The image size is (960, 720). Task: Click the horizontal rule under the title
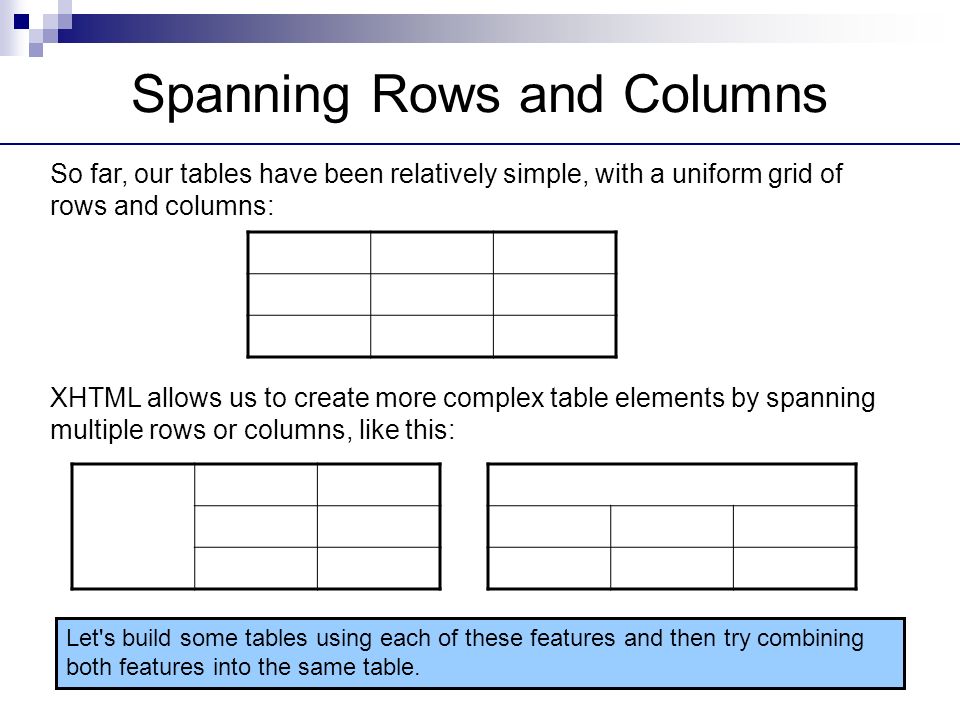[x=480, y=144]
